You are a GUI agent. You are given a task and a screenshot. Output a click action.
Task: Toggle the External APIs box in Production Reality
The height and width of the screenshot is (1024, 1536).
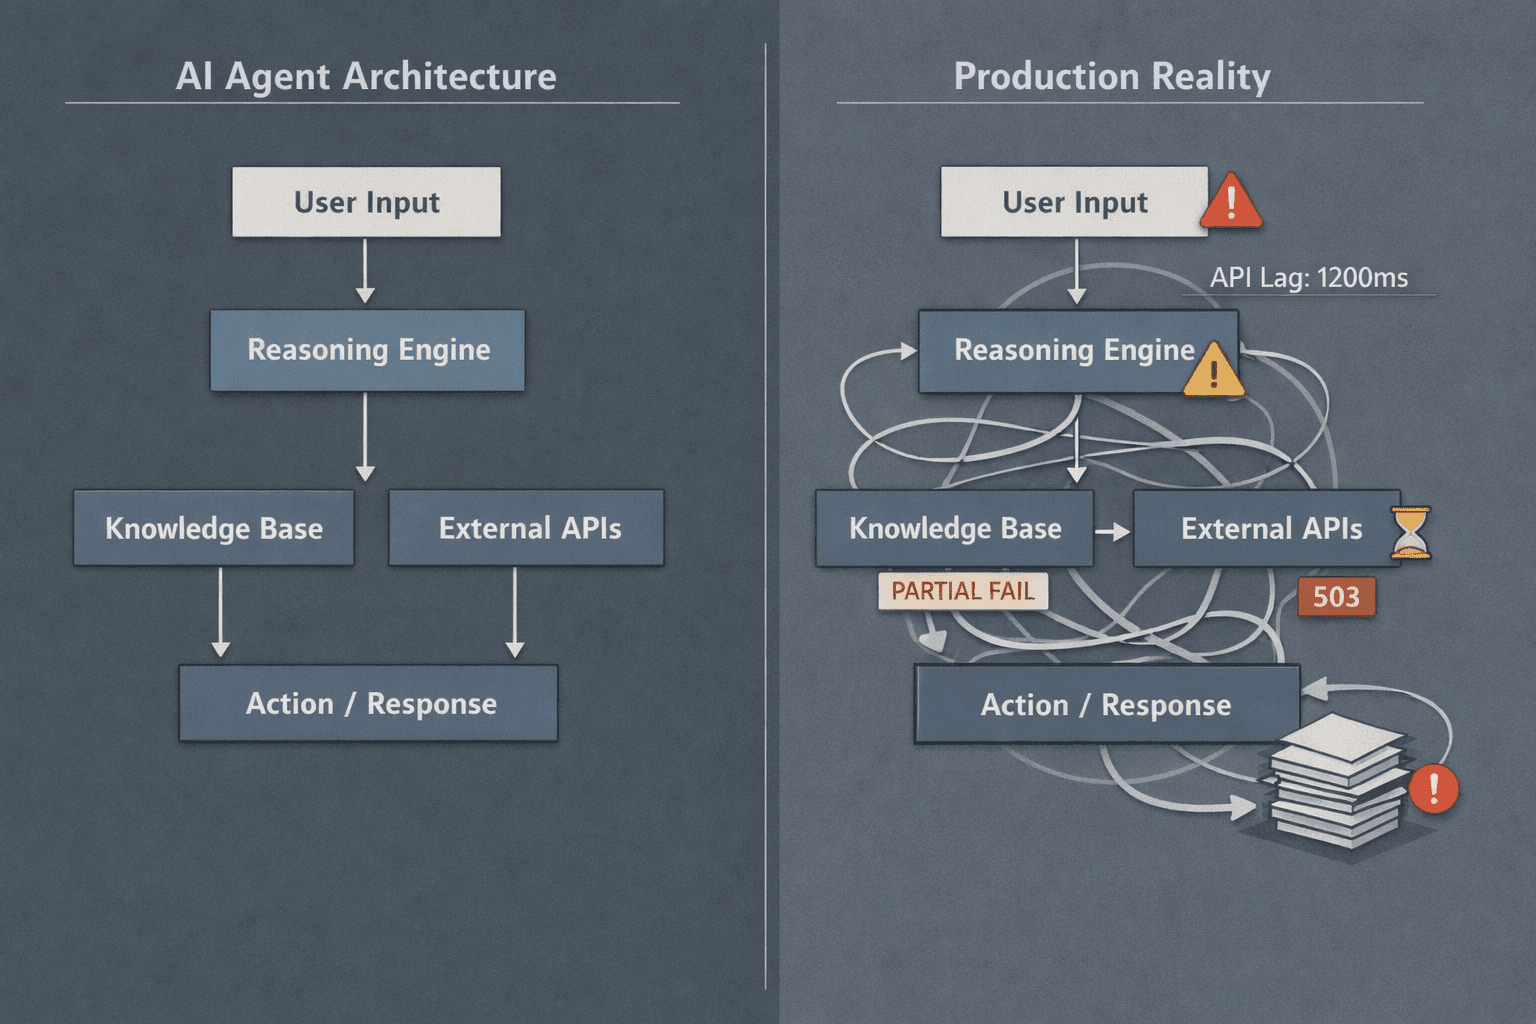click(1272, 528)
